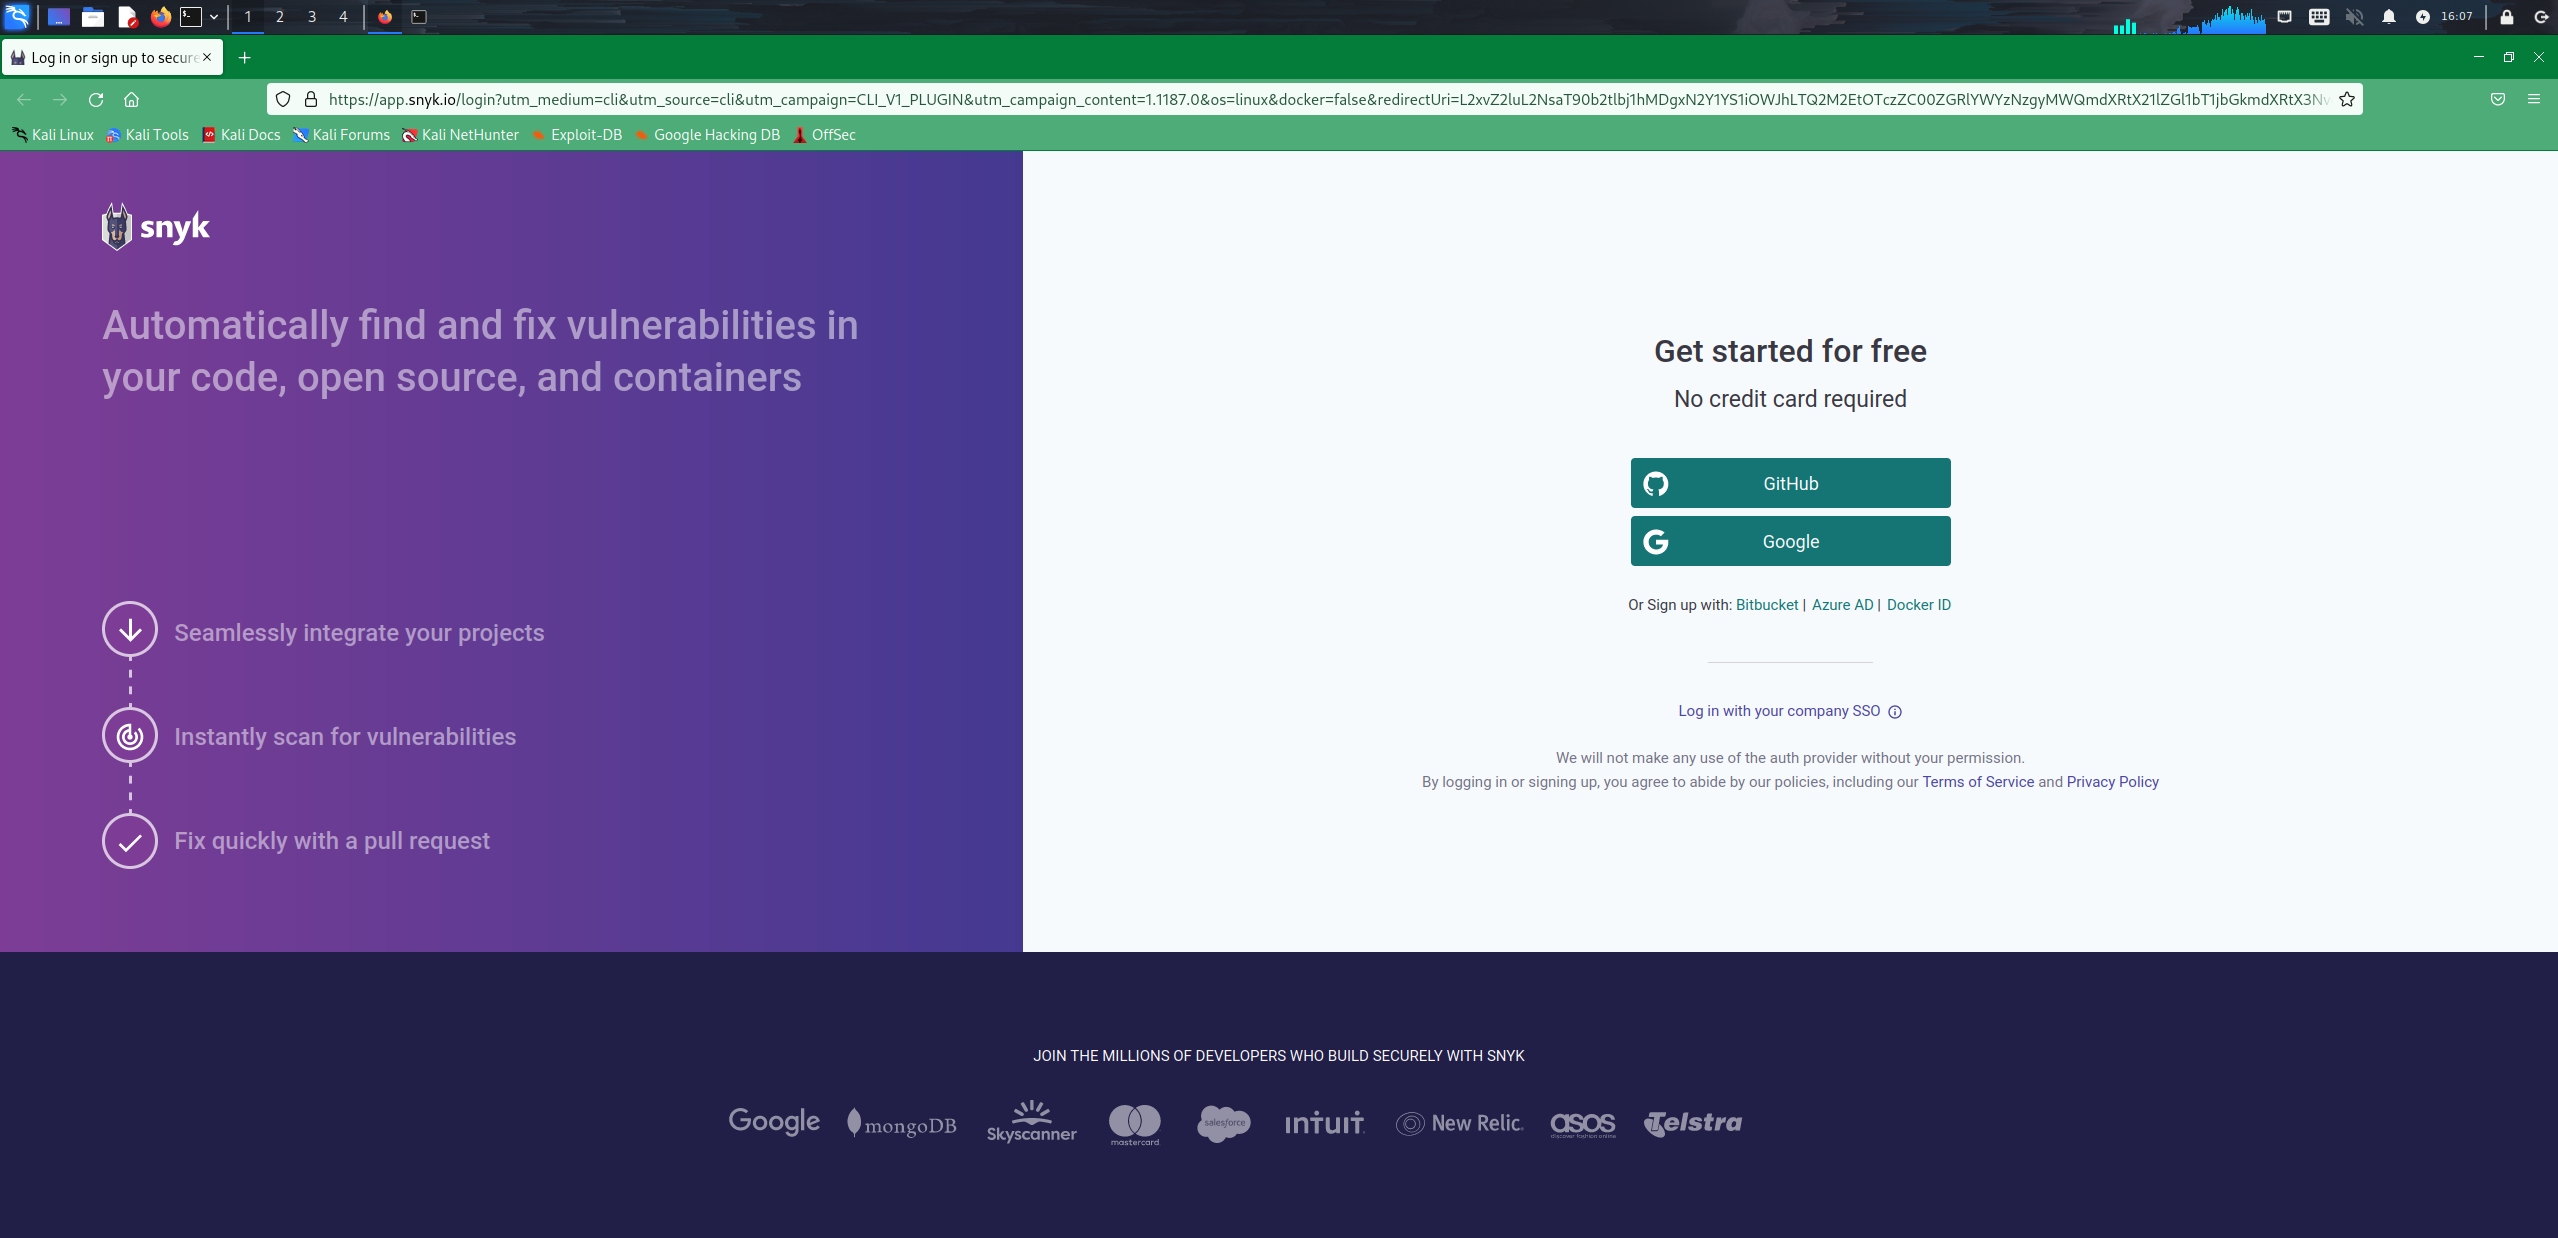2558x1238 pixels.
Task: Open Exploit-DB bookmark
Action: click(577, 135)
